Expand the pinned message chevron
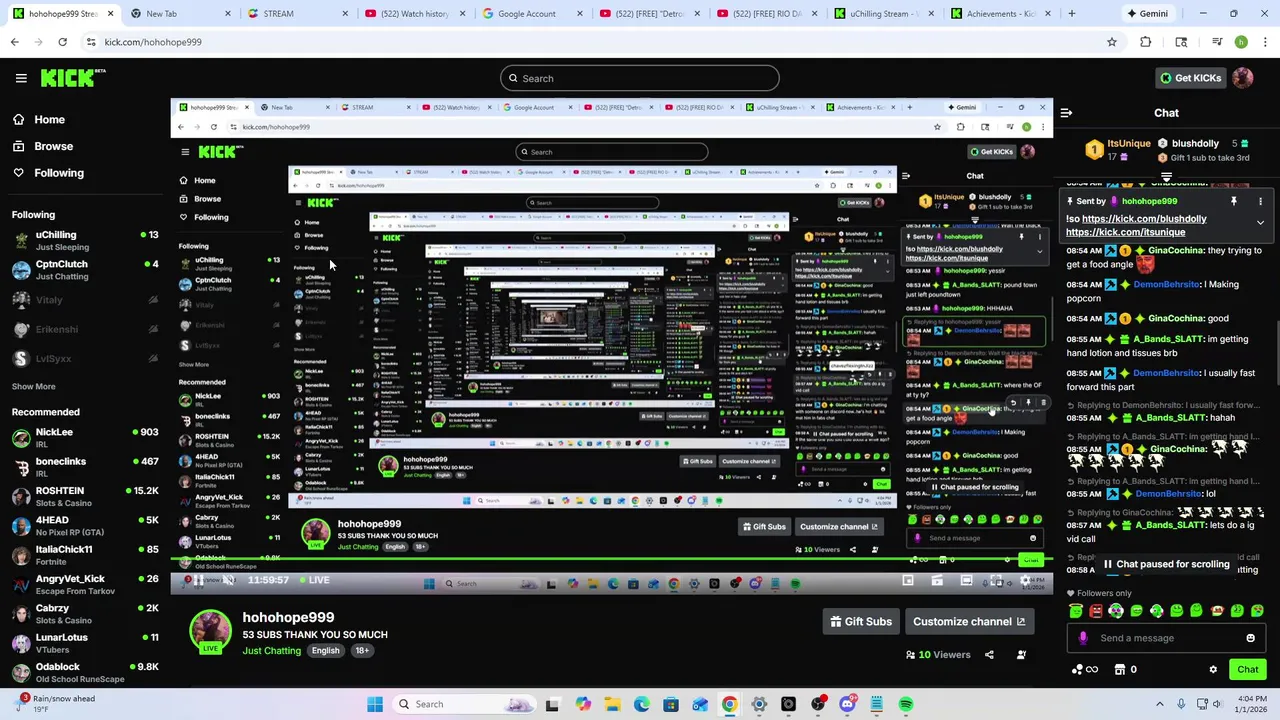The image size is (1280, 720). [x=1260, y=223]
